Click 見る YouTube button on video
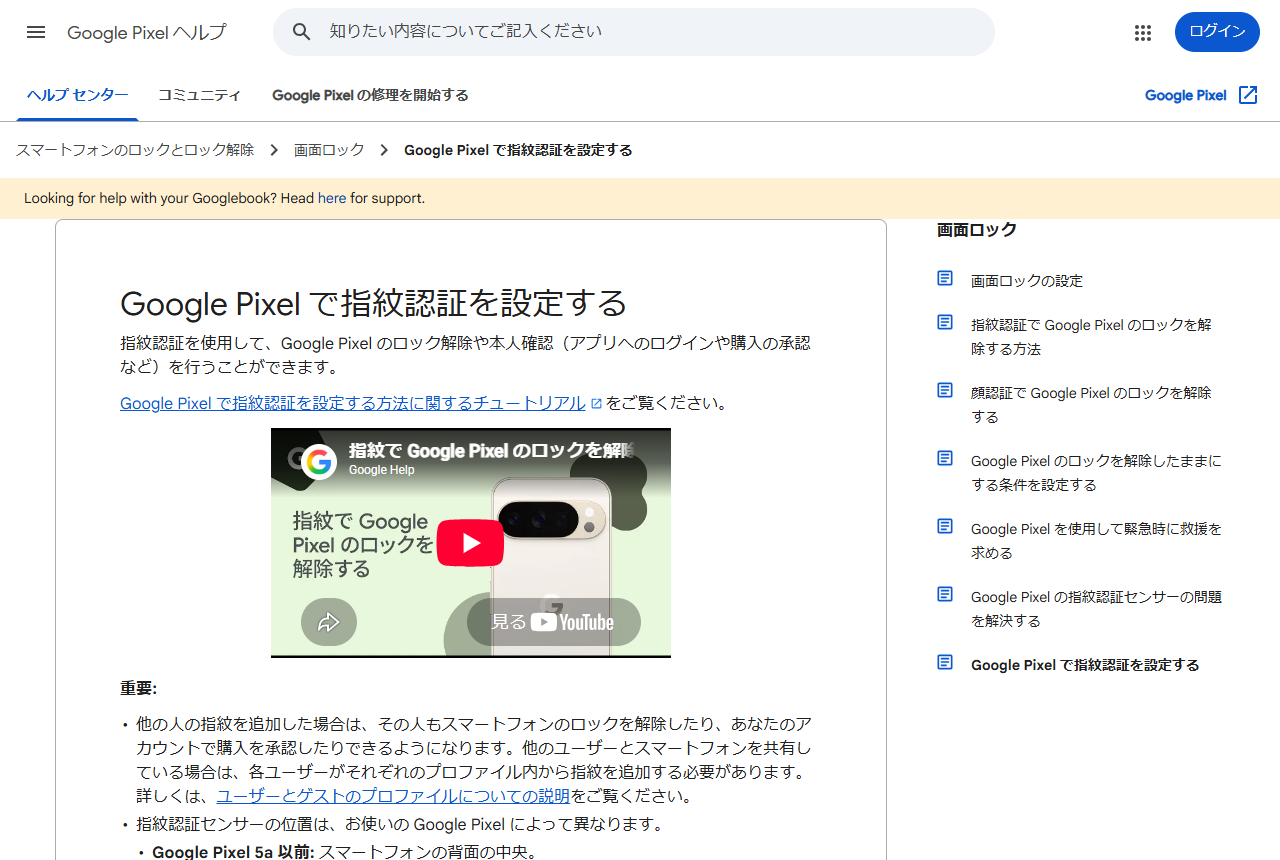The width and height of the screenshot is (1280, 860). click(554, 622)
